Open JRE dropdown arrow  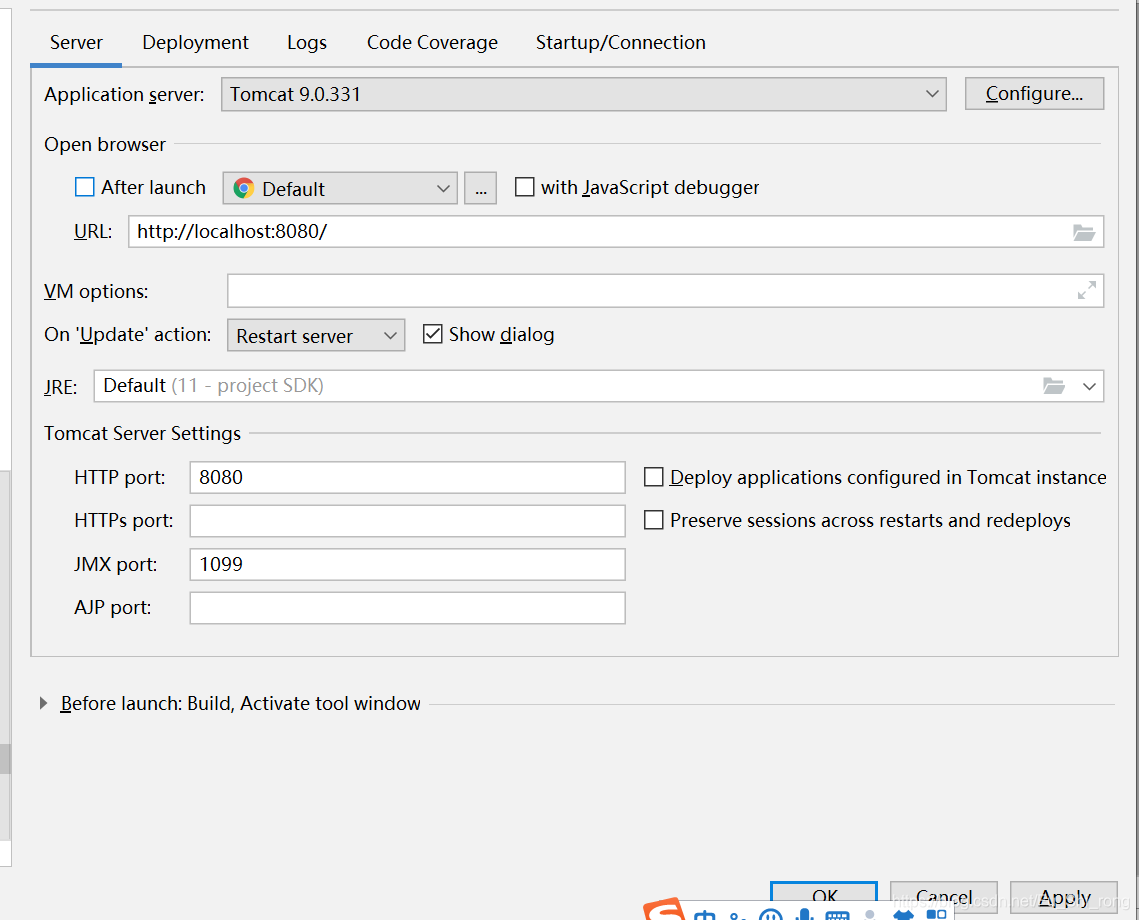pyautogui.click(x=1089, y=386)
